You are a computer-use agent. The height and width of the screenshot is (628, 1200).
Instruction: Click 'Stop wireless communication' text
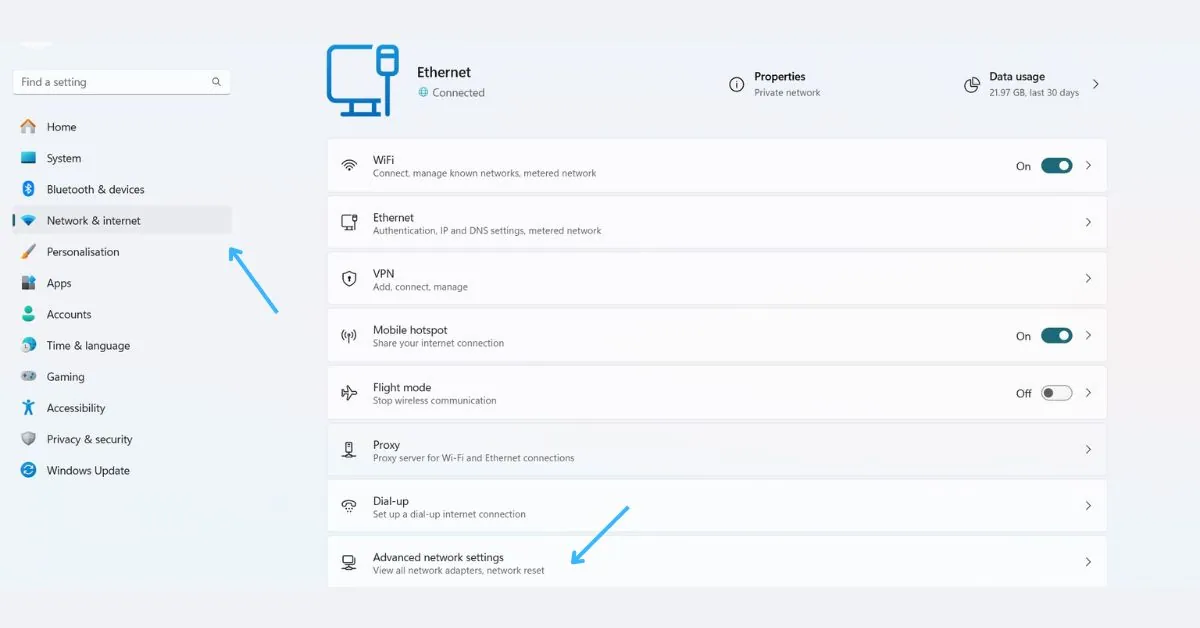point(435,400)
